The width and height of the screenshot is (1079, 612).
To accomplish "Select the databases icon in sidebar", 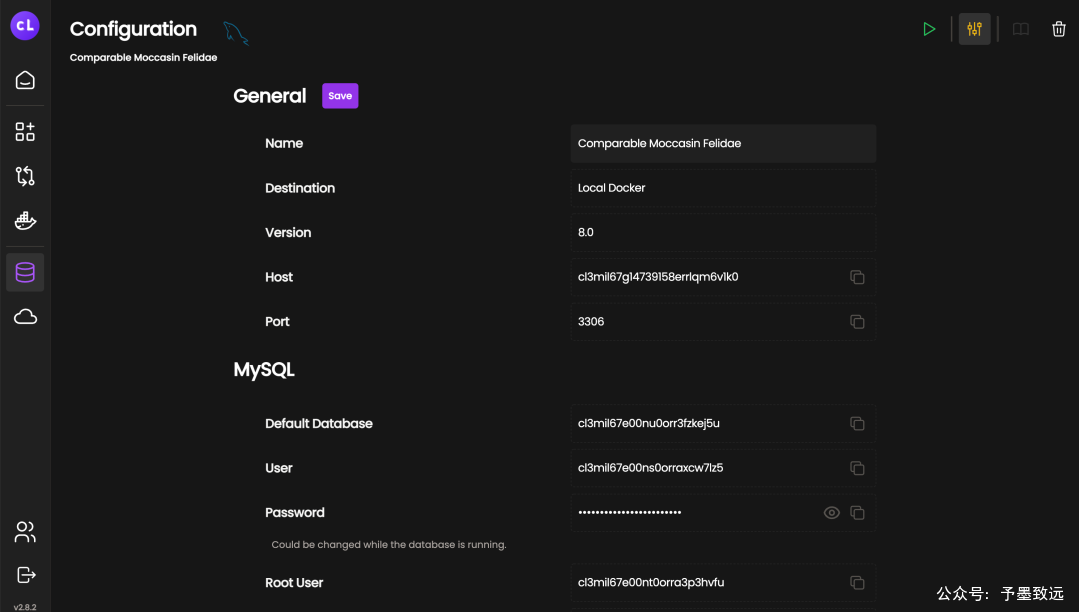I will click(x=25, y=272).
